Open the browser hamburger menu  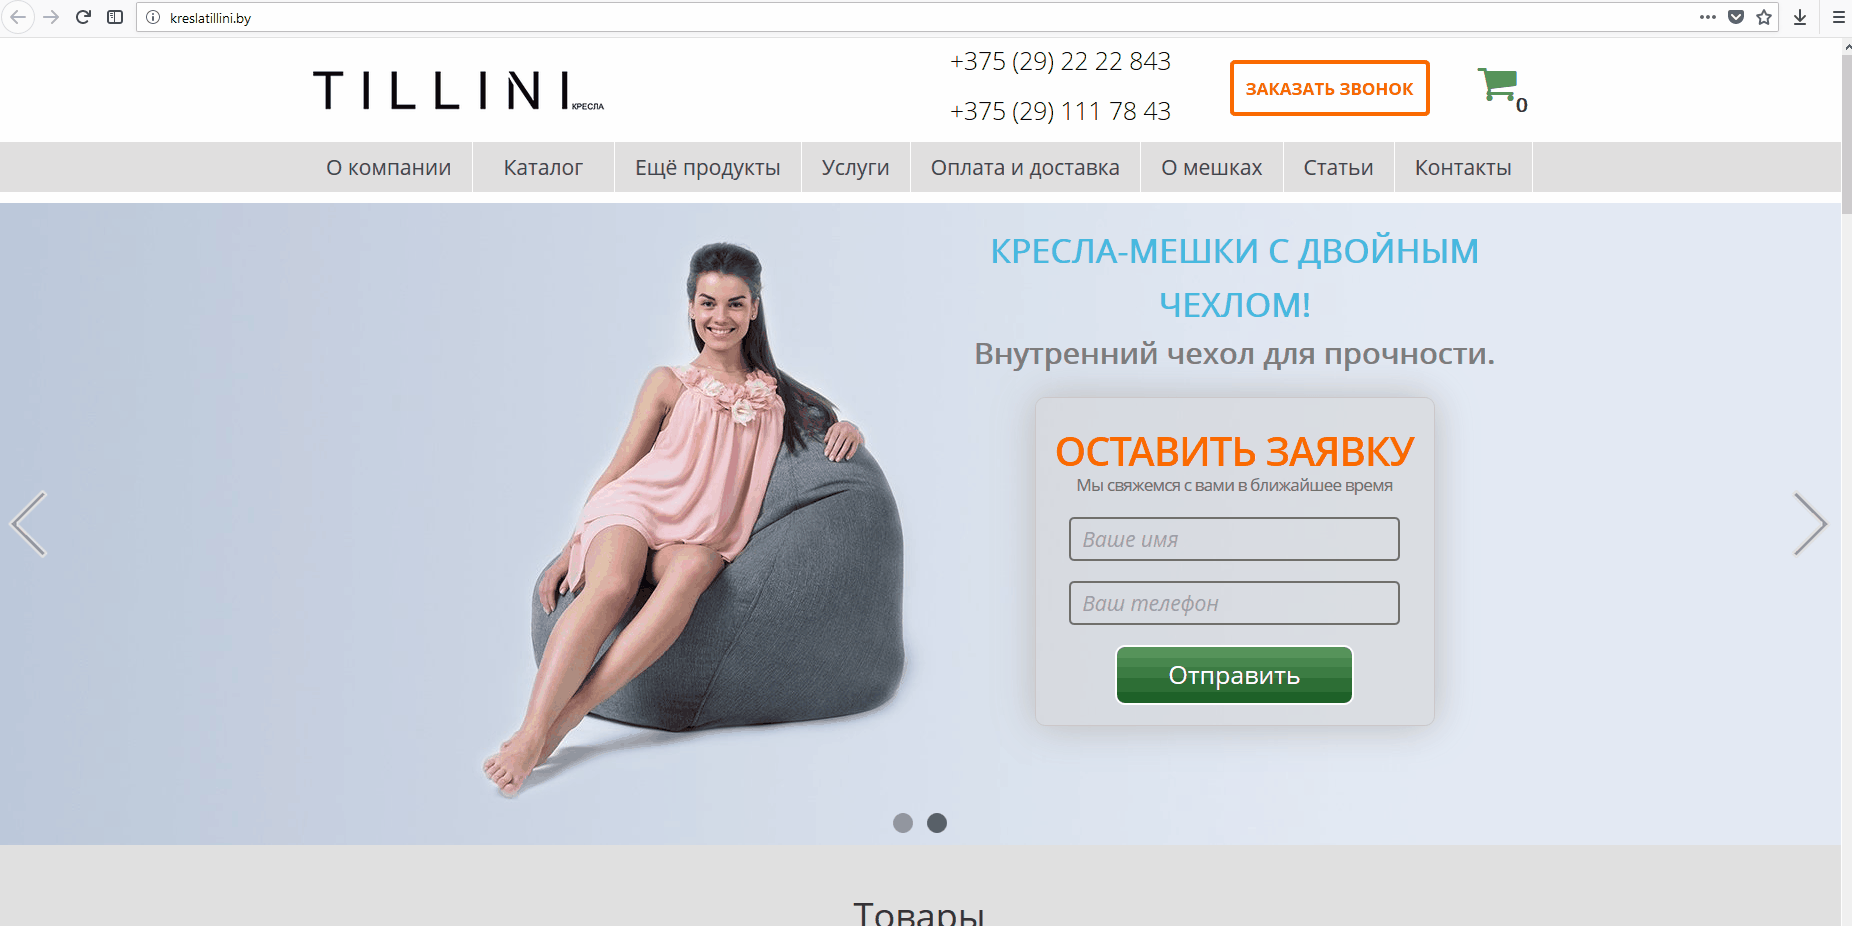point(1838,17)
